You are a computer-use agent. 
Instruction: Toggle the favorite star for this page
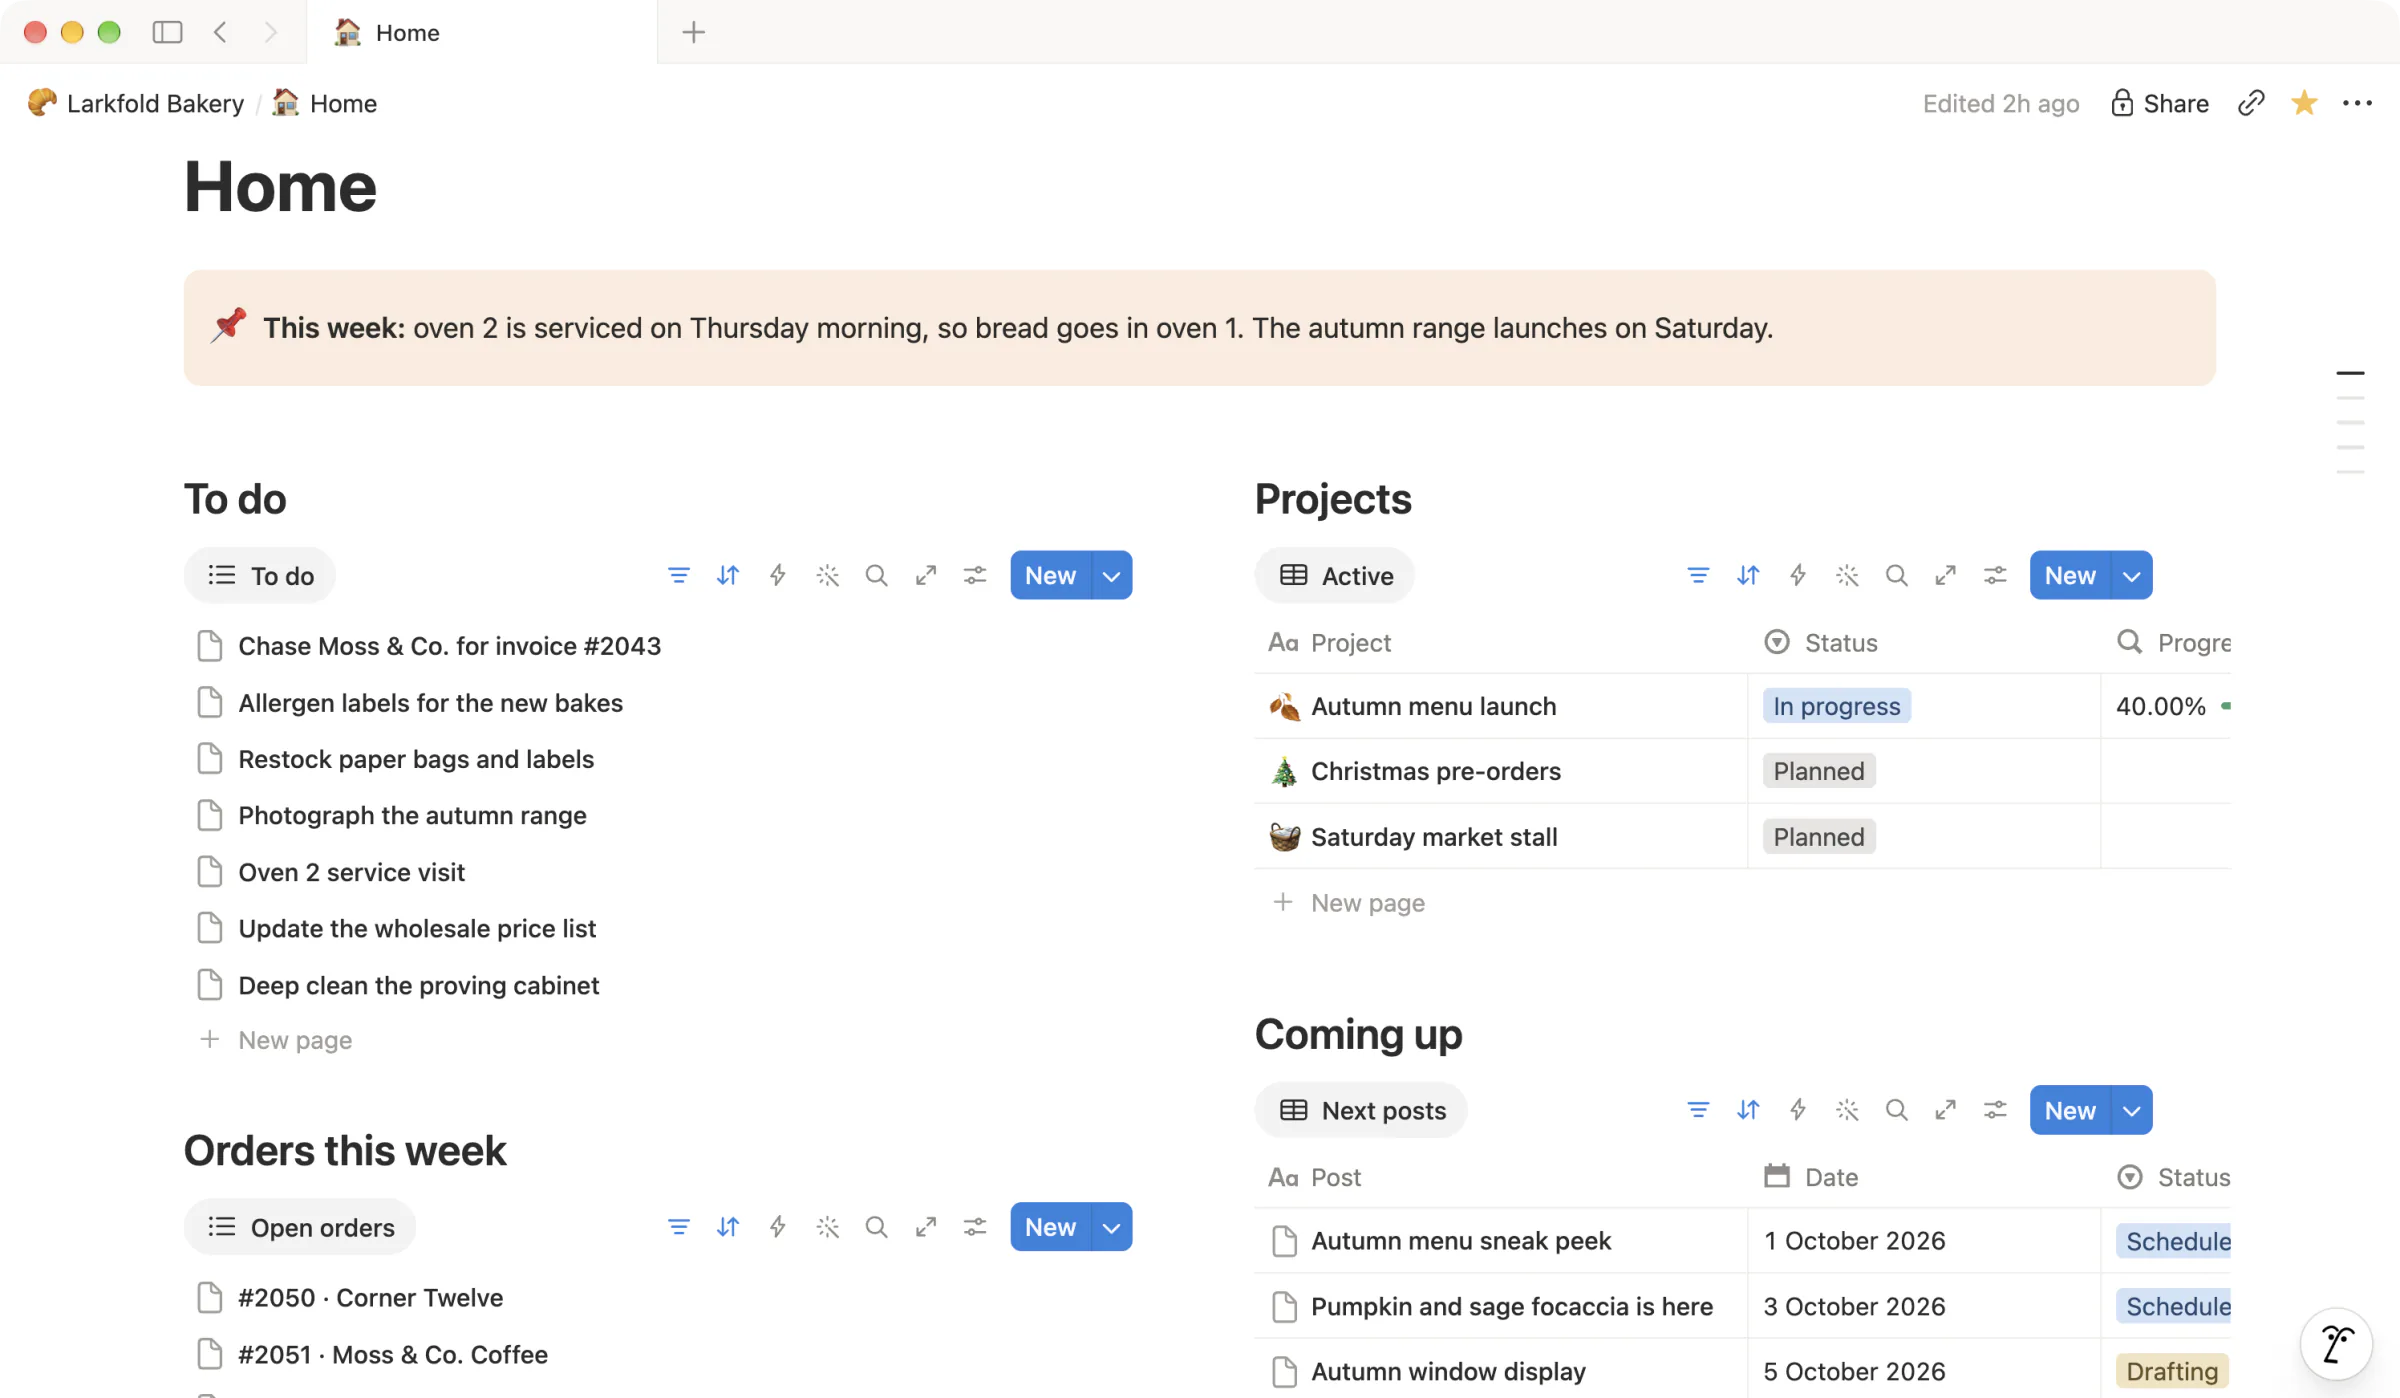click(x=2304, y=103)
